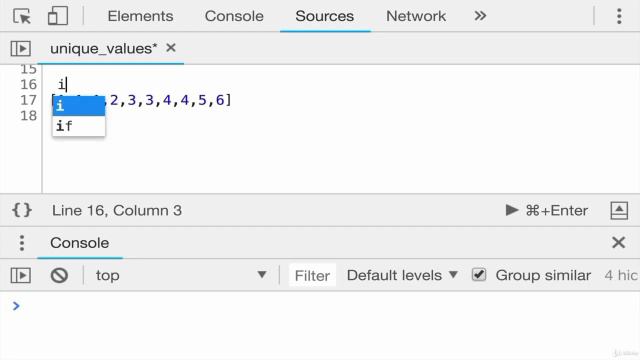
Task: Expand the Default levels dropdown
Action: (x=402, y=275)
